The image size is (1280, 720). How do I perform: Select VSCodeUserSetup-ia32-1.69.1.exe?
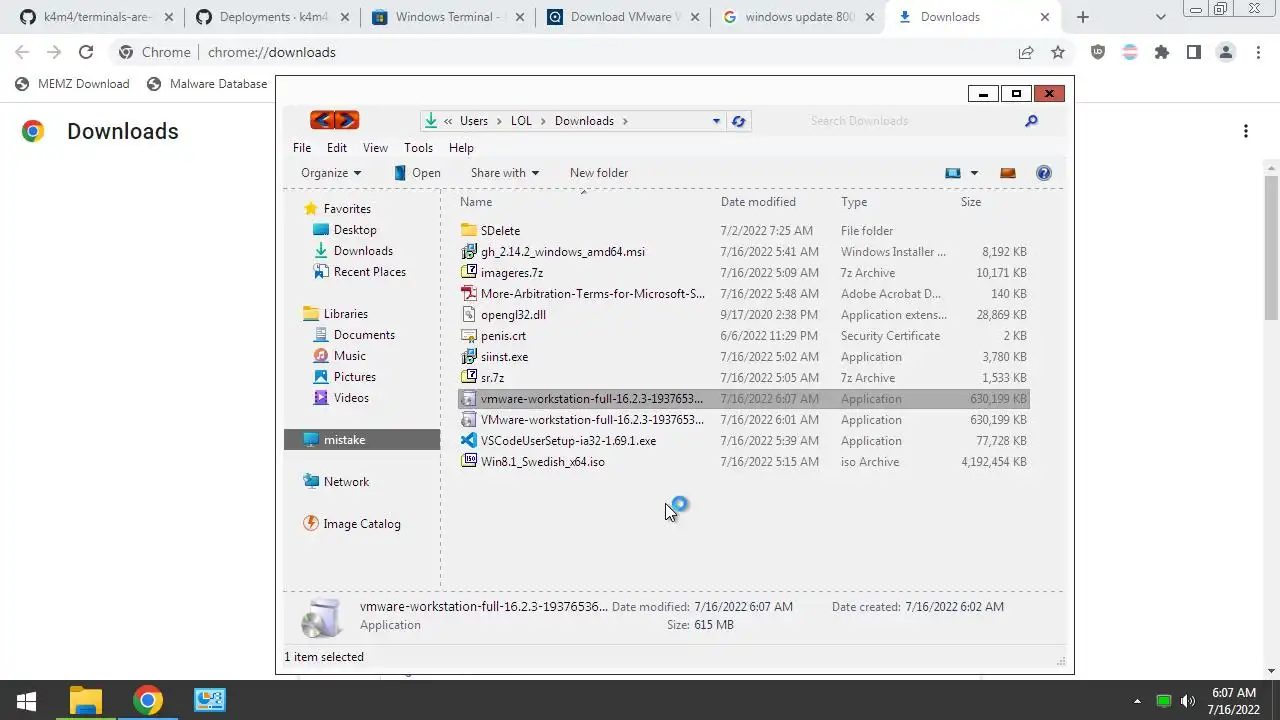[x=743, y=441]
